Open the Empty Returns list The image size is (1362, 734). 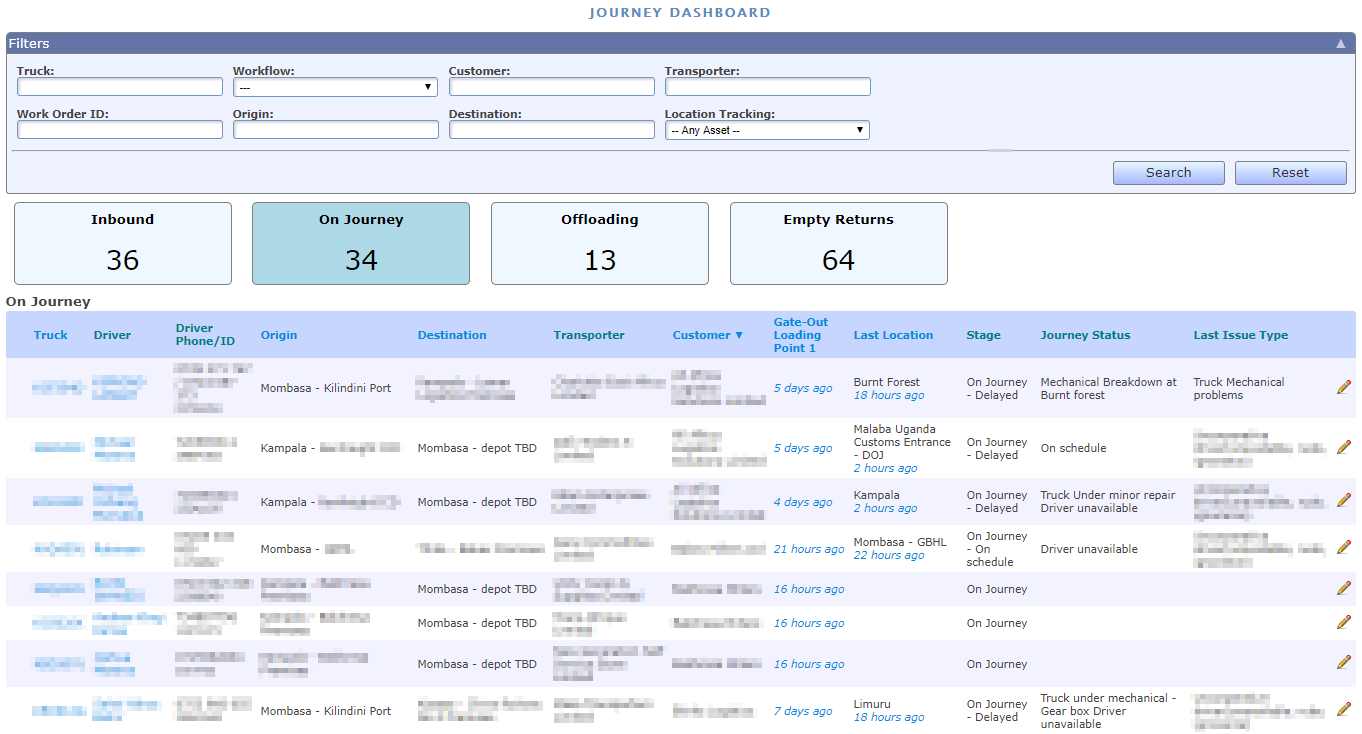click(838, 243)
